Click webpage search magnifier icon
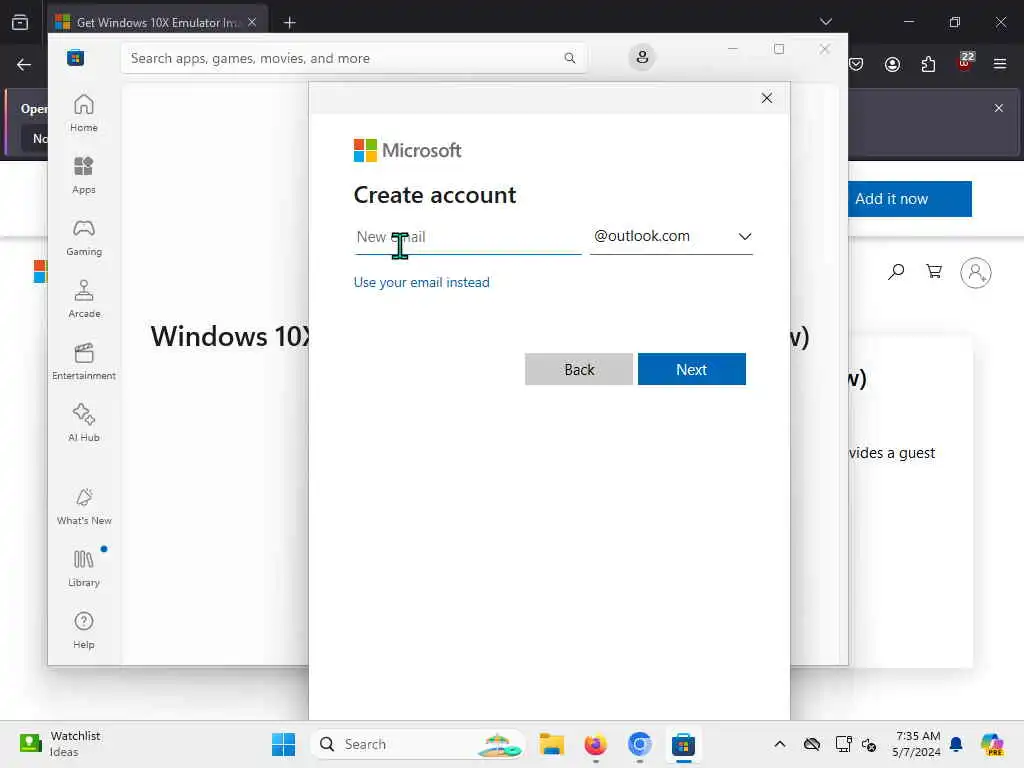Image resolution: width=1024 pixels, height=768 pixels. tap(896, 271)
